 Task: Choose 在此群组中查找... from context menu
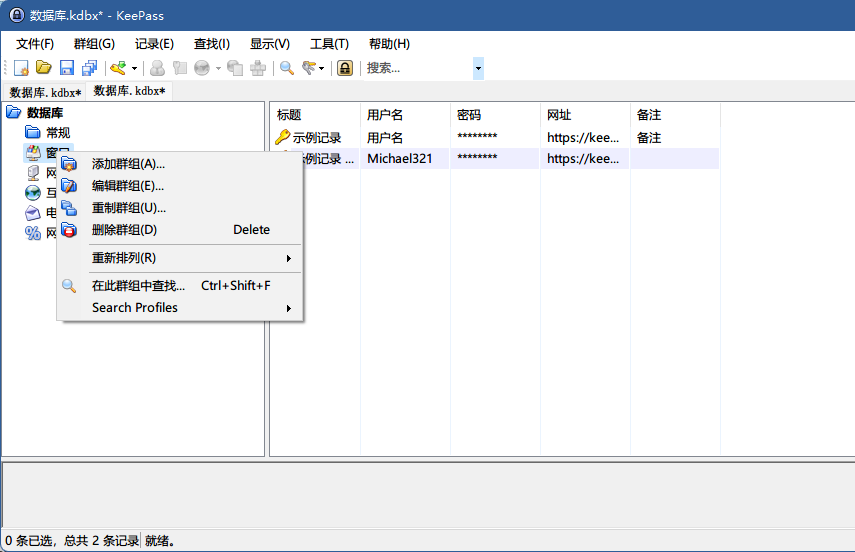point(180,286)
